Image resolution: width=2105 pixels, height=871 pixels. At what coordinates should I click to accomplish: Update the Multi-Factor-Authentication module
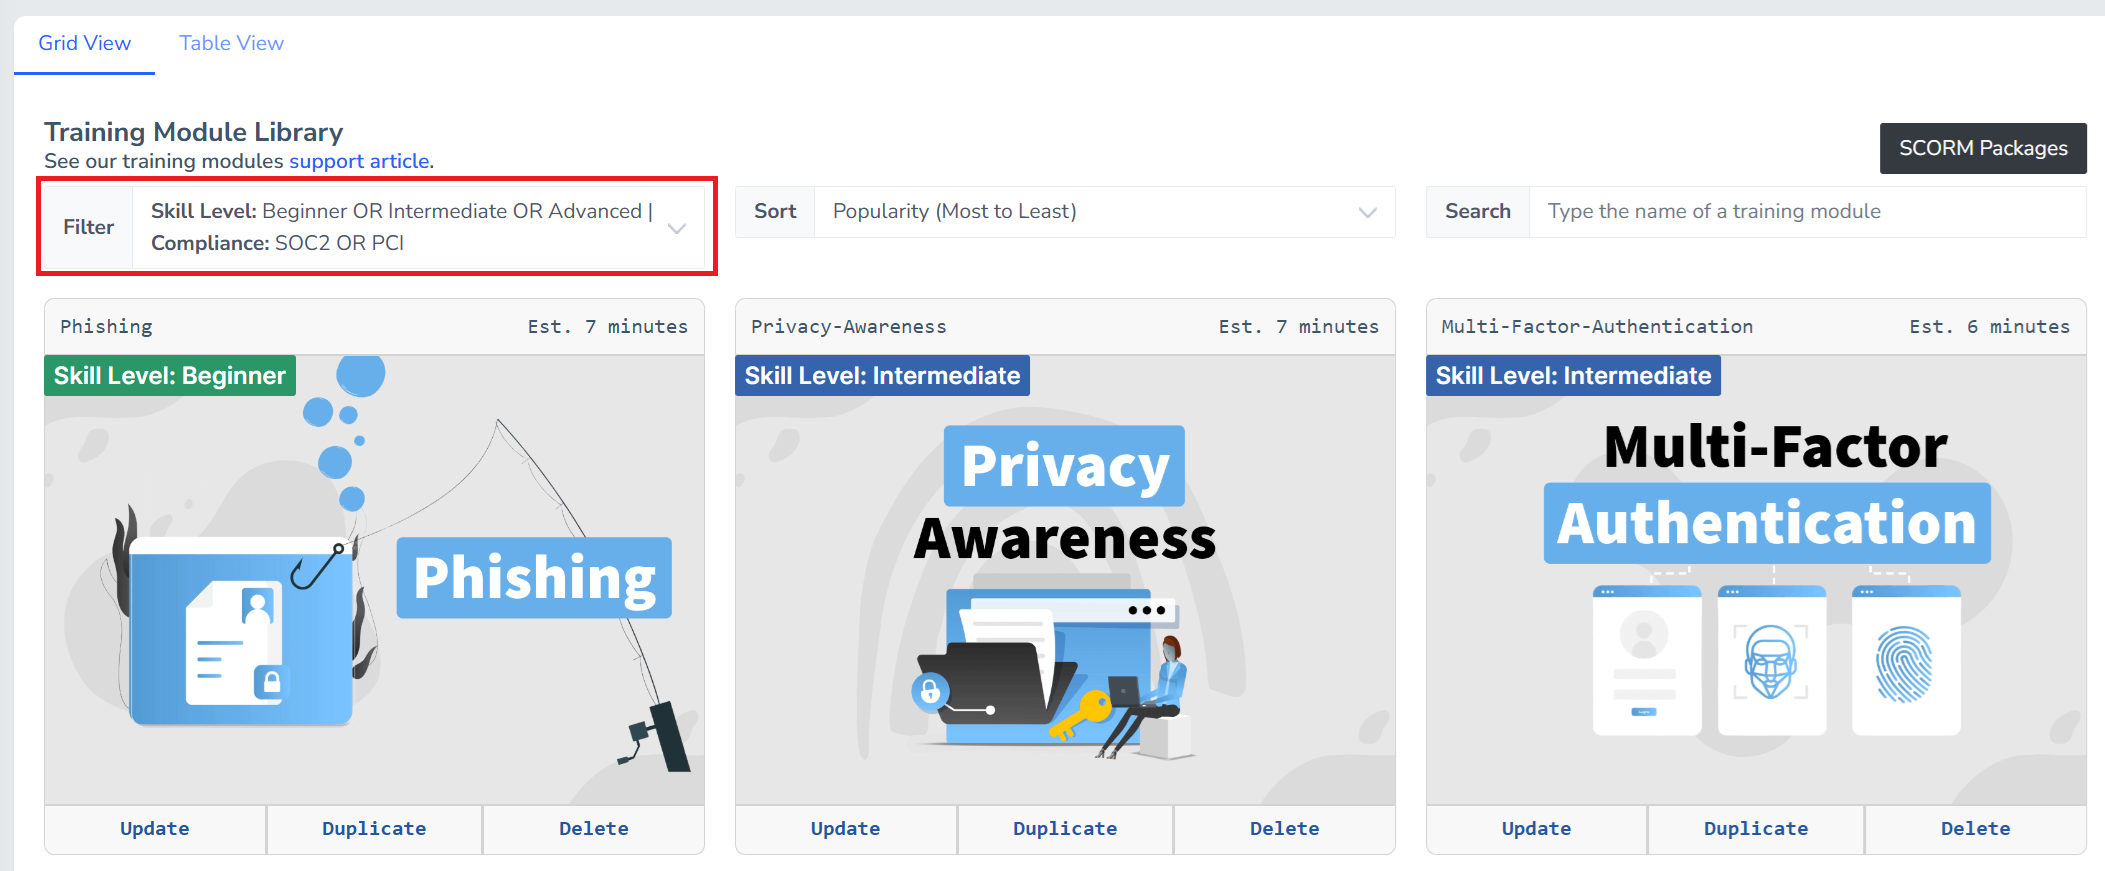point(1537,829)
